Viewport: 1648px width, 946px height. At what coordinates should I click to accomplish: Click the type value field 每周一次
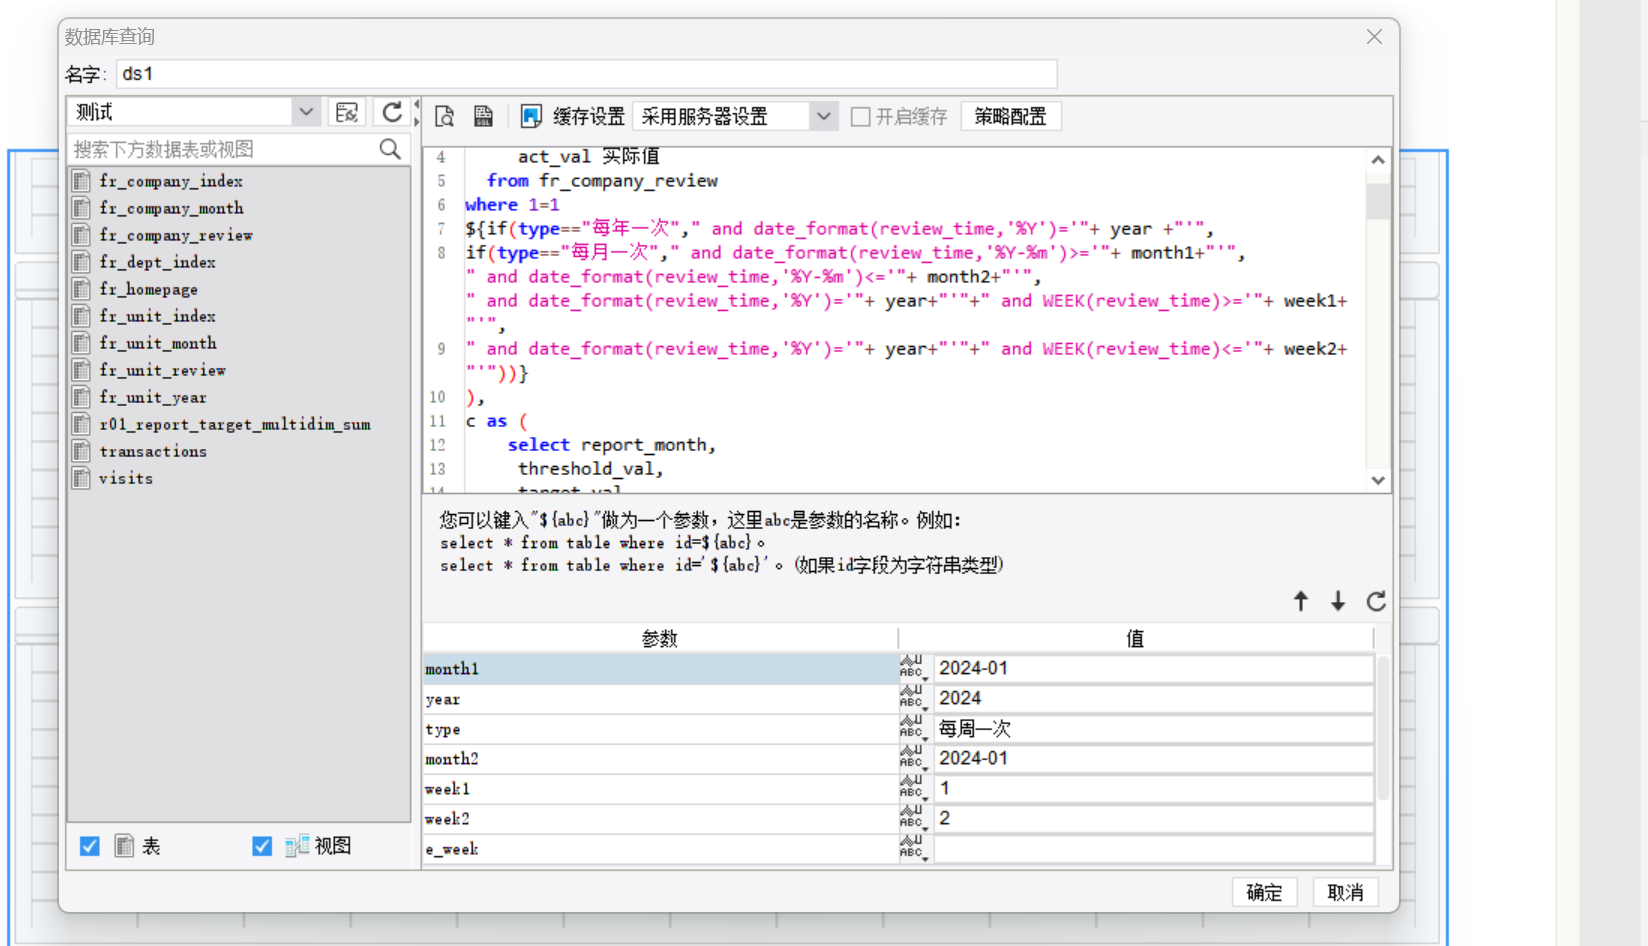(1154, 728)
